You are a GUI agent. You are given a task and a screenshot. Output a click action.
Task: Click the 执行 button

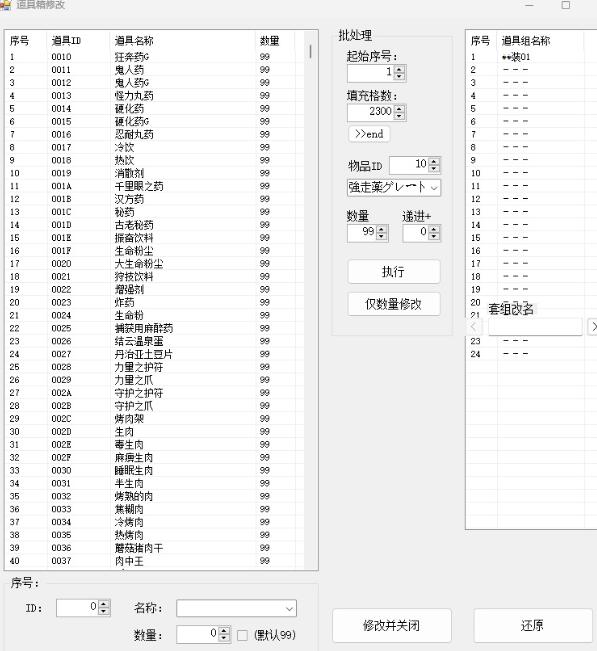(394, 272)
